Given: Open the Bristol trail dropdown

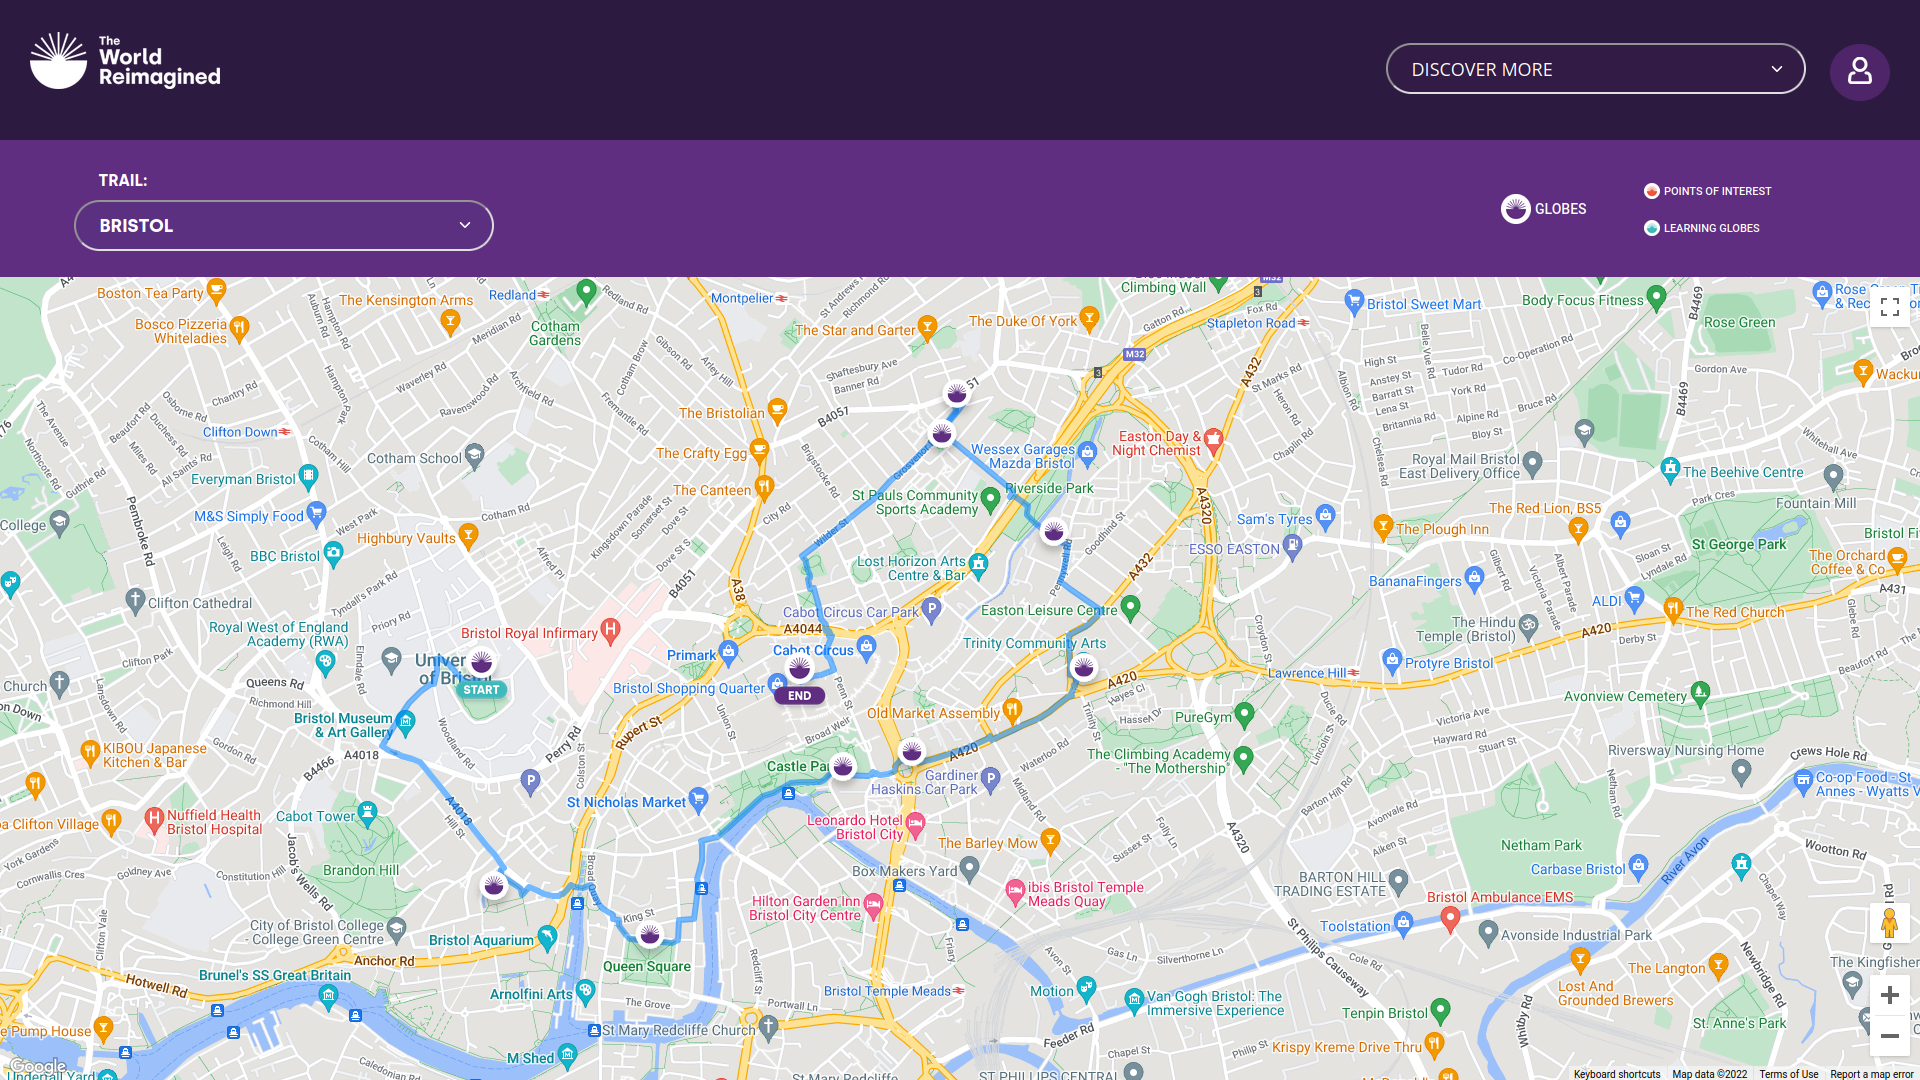Looking at the screenshot, I should point(283,226).
